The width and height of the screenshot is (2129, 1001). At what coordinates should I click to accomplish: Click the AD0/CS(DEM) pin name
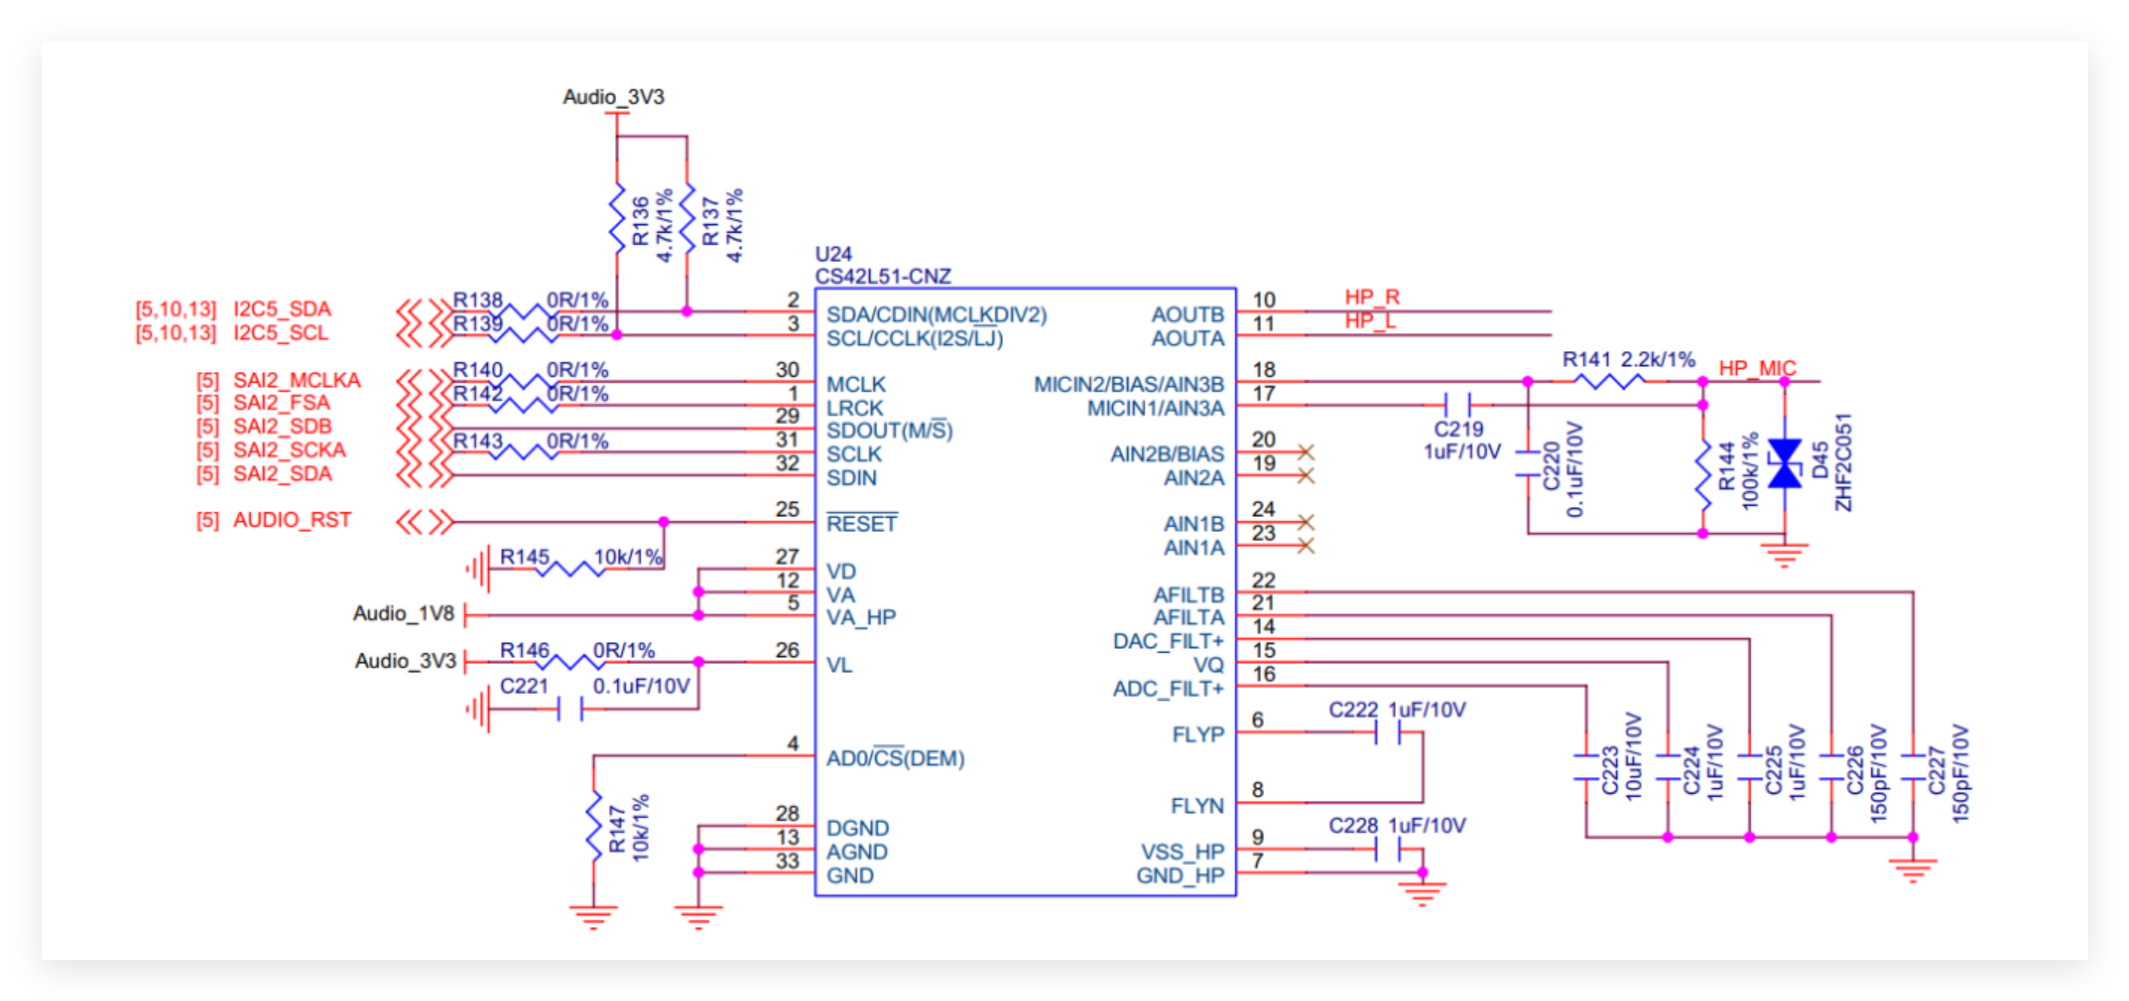click(x=895, y=758)
